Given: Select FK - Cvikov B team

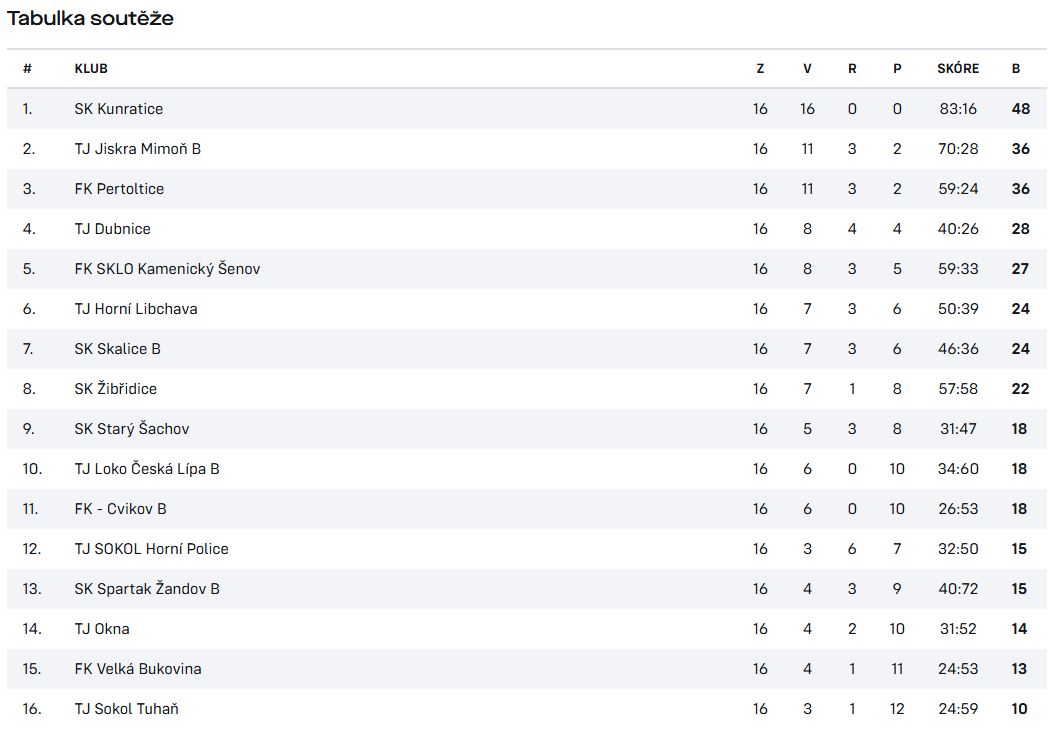Looking at the screenshot, I should [120, 509].
